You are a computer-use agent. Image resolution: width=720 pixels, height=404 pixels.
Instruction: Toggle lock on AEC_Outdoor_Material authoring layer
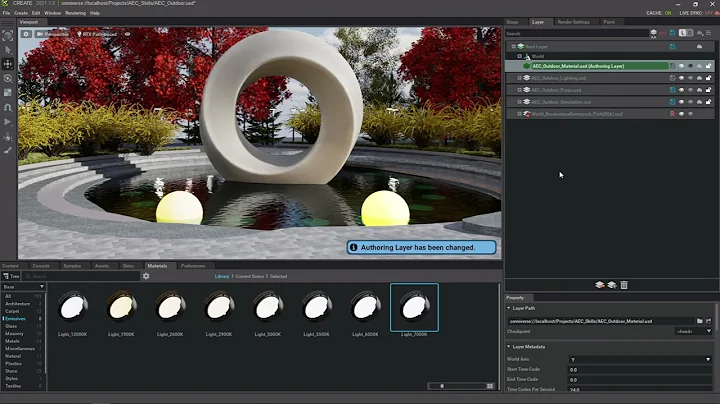pyautogui.click(x=709, y=66)
